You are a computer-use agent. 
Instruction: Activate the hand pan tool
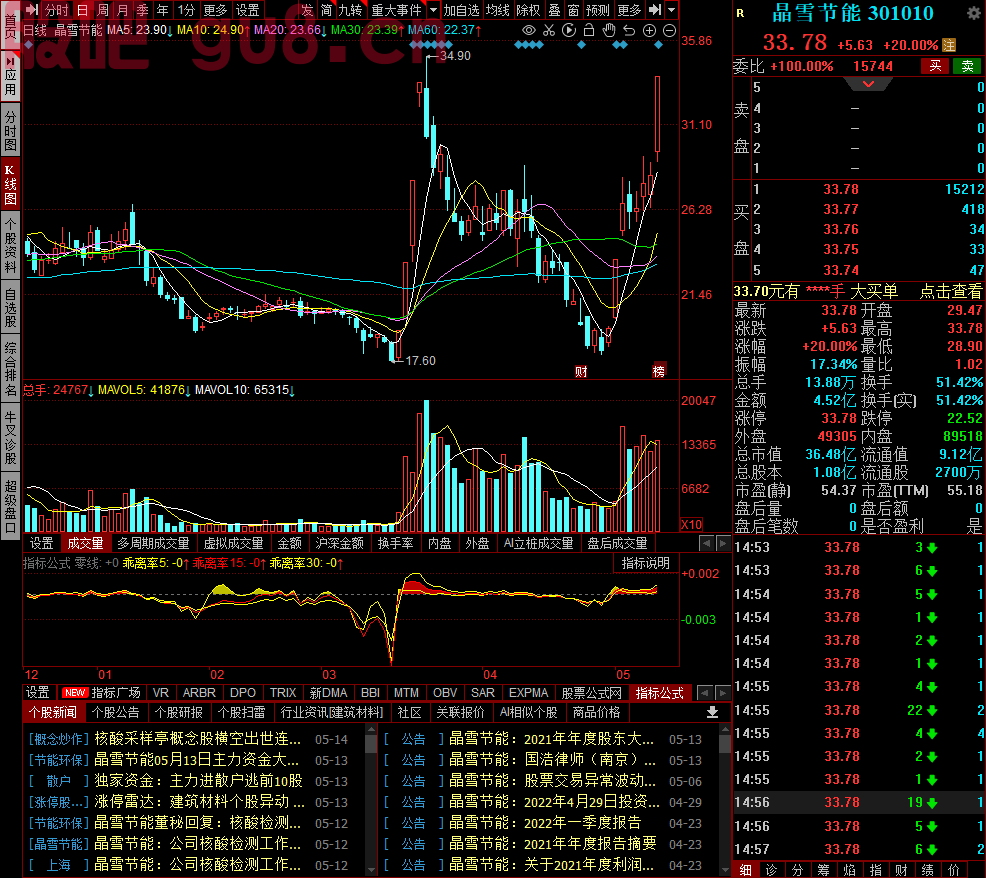point(609,30)
